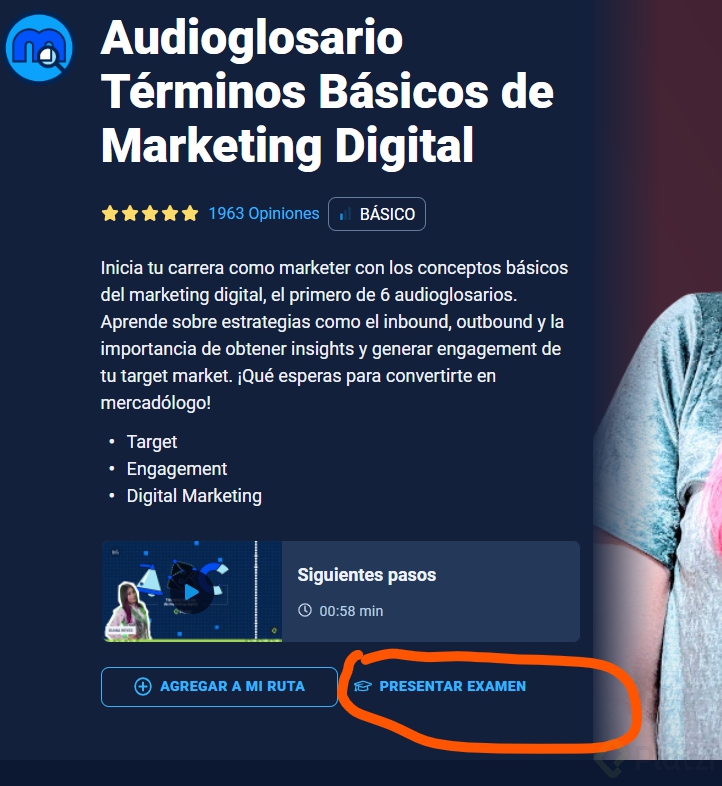722x786 pixels.
Task: Click the plus icon in Agregar a mi ruta
Action: coord(143,686)
